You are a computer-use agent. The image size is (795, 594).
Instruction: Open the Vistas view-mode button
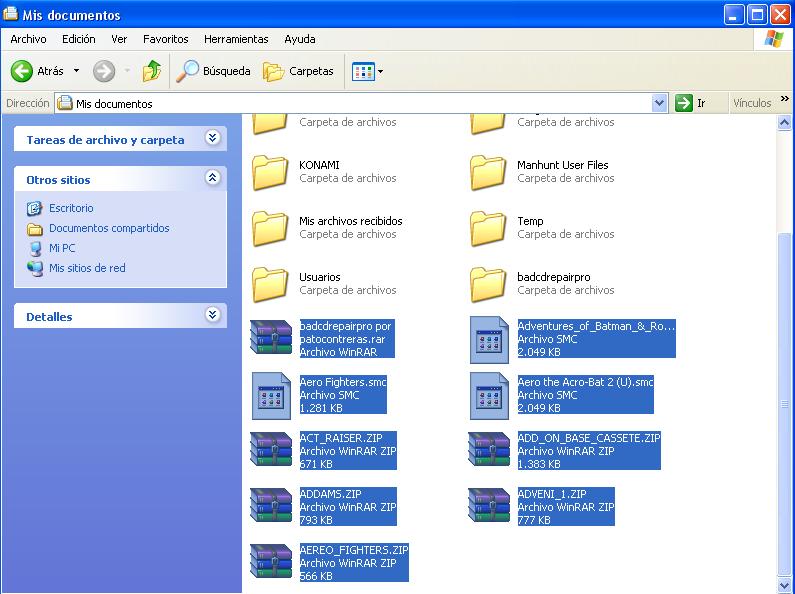coord(363,71)
